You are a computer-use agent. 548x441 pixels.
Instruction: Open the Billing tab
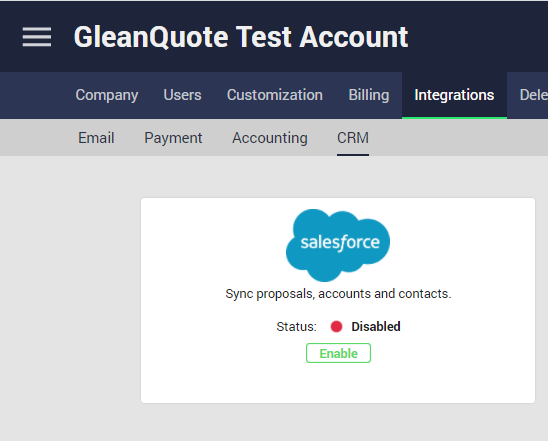(x=369, y=95)
